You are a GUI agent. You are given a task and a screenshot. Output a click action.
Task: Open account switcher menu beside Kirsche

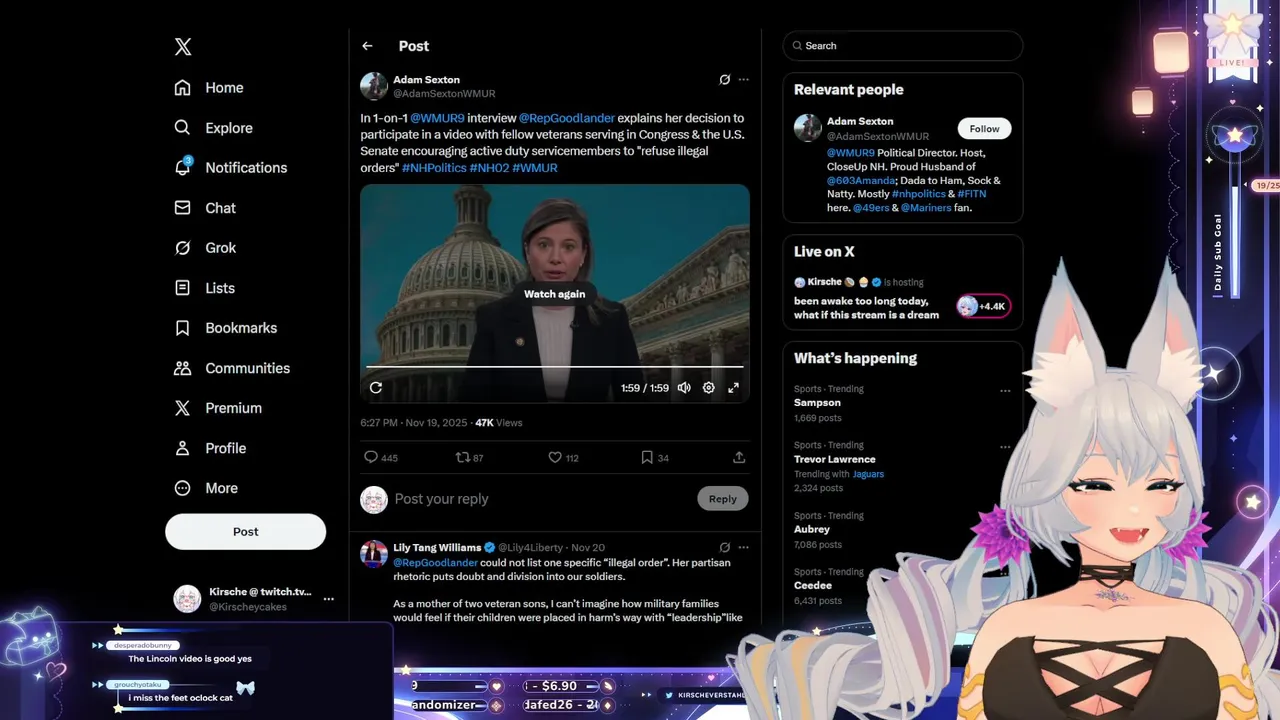328,599
